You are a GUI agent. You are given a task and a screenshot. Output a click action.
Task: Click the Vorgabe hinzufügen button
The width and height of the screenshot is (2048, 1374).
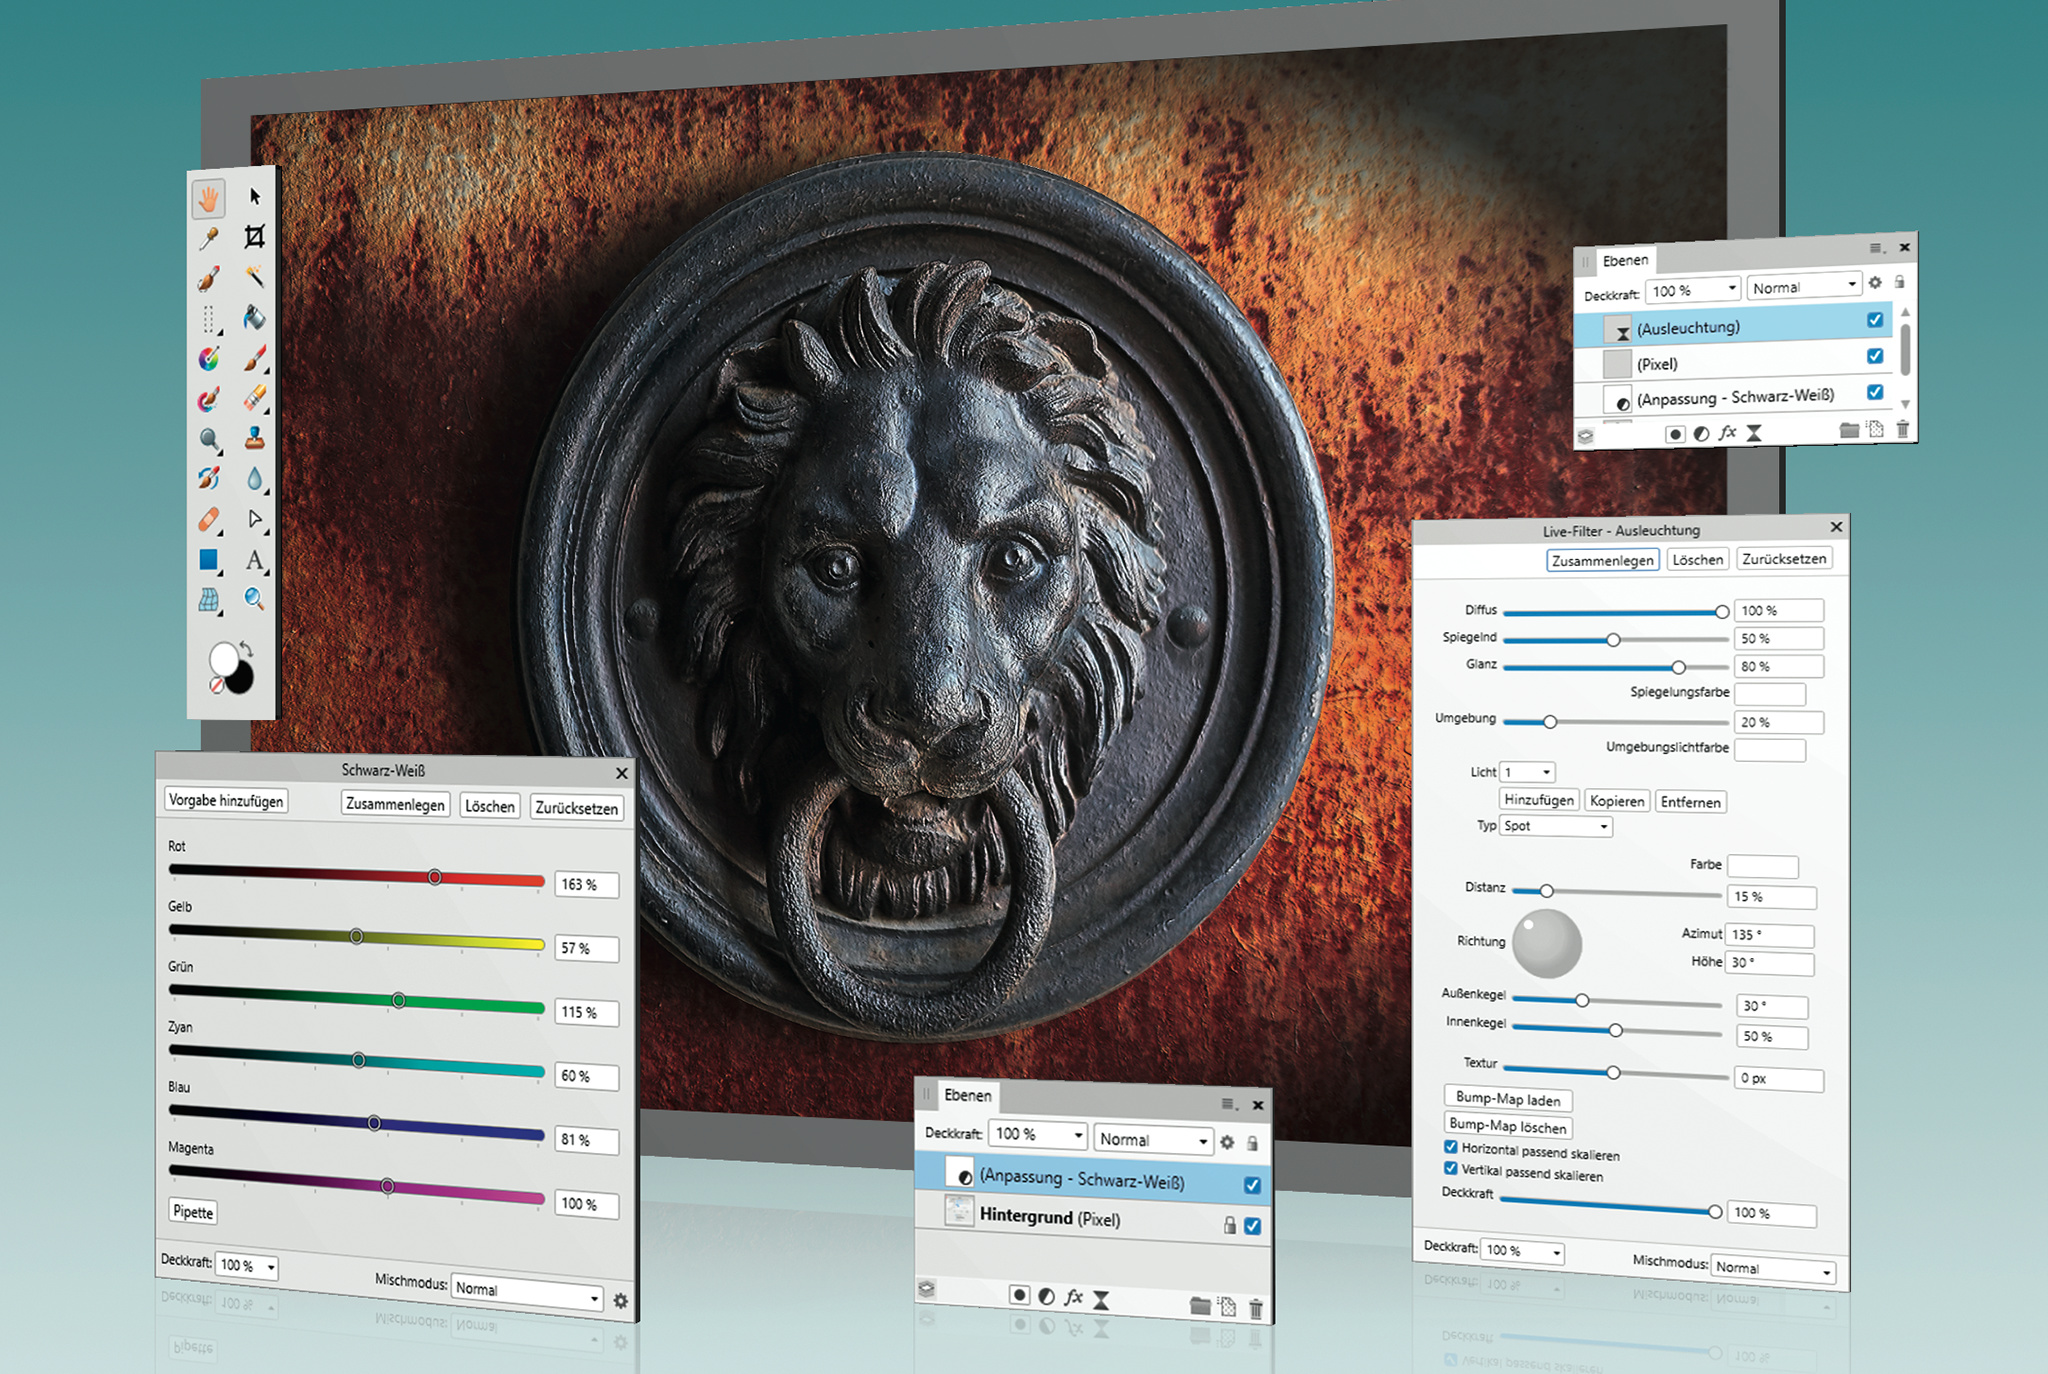coord(226,800)
